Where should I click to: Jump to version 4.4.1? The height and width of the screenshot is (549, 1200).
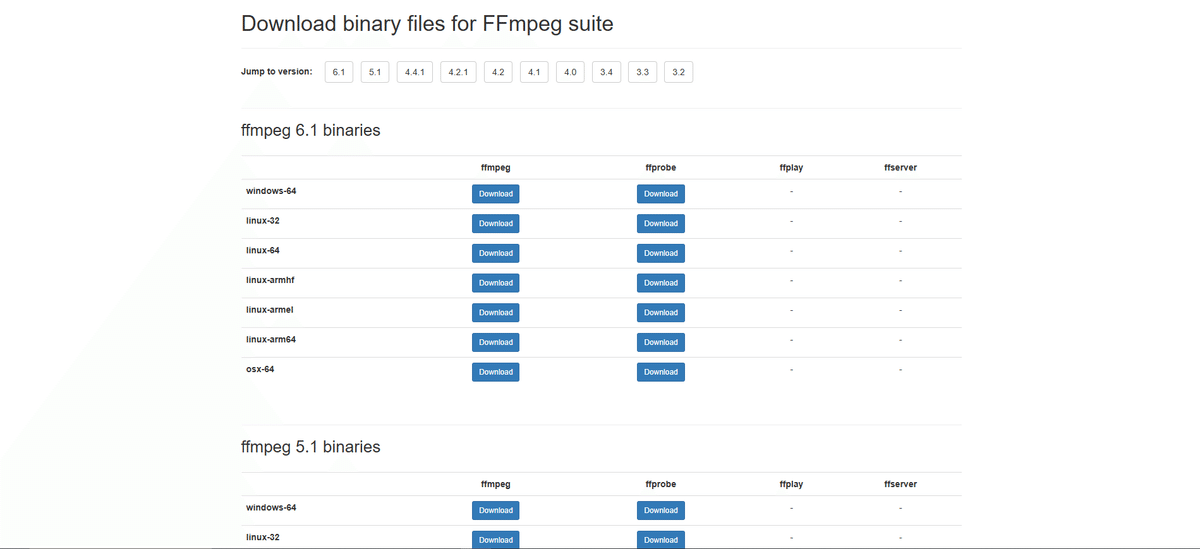tap(415, 72)
